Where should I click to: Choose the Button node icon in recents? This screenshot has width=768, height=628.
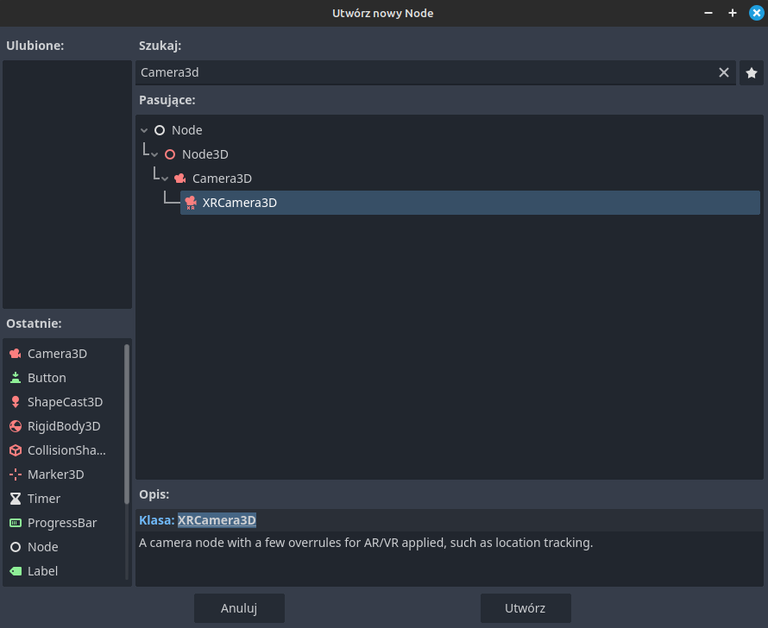tap(15, 378)
